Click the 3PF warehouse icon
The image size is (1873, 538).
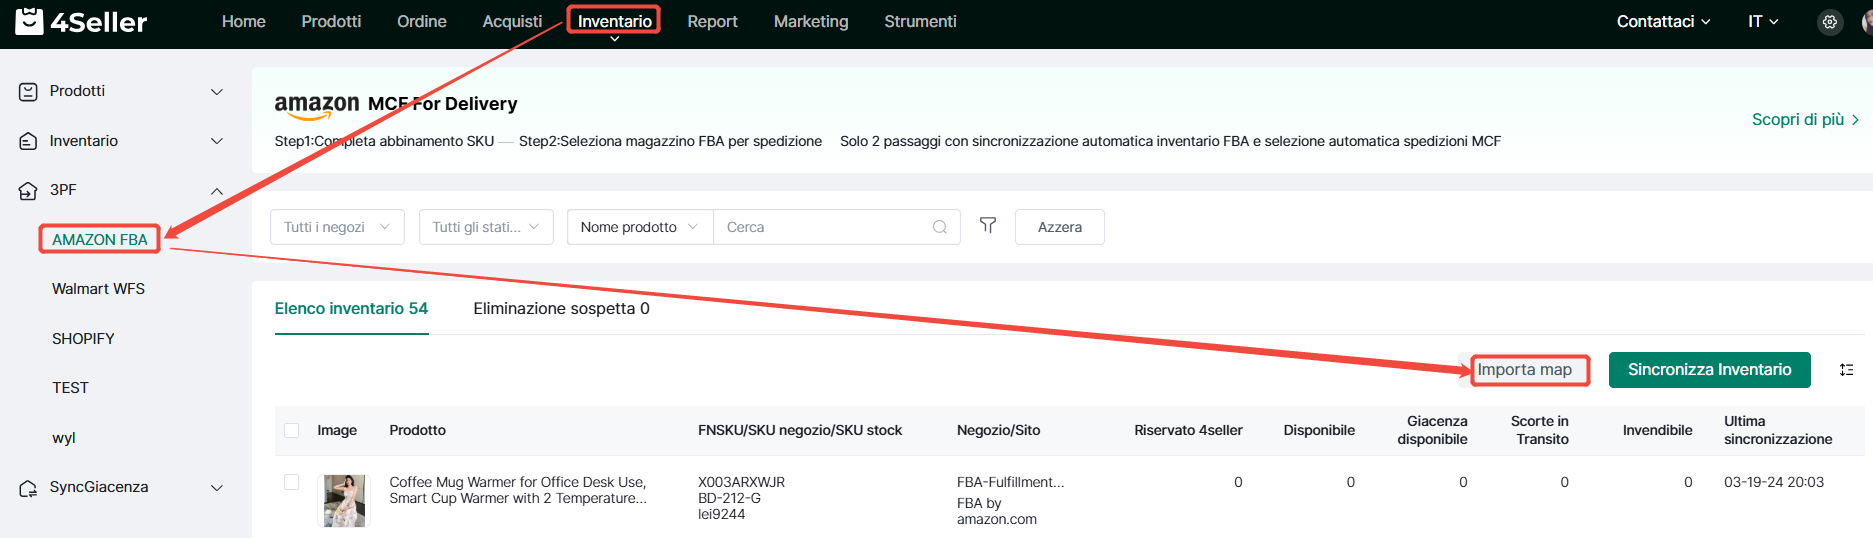28,190
